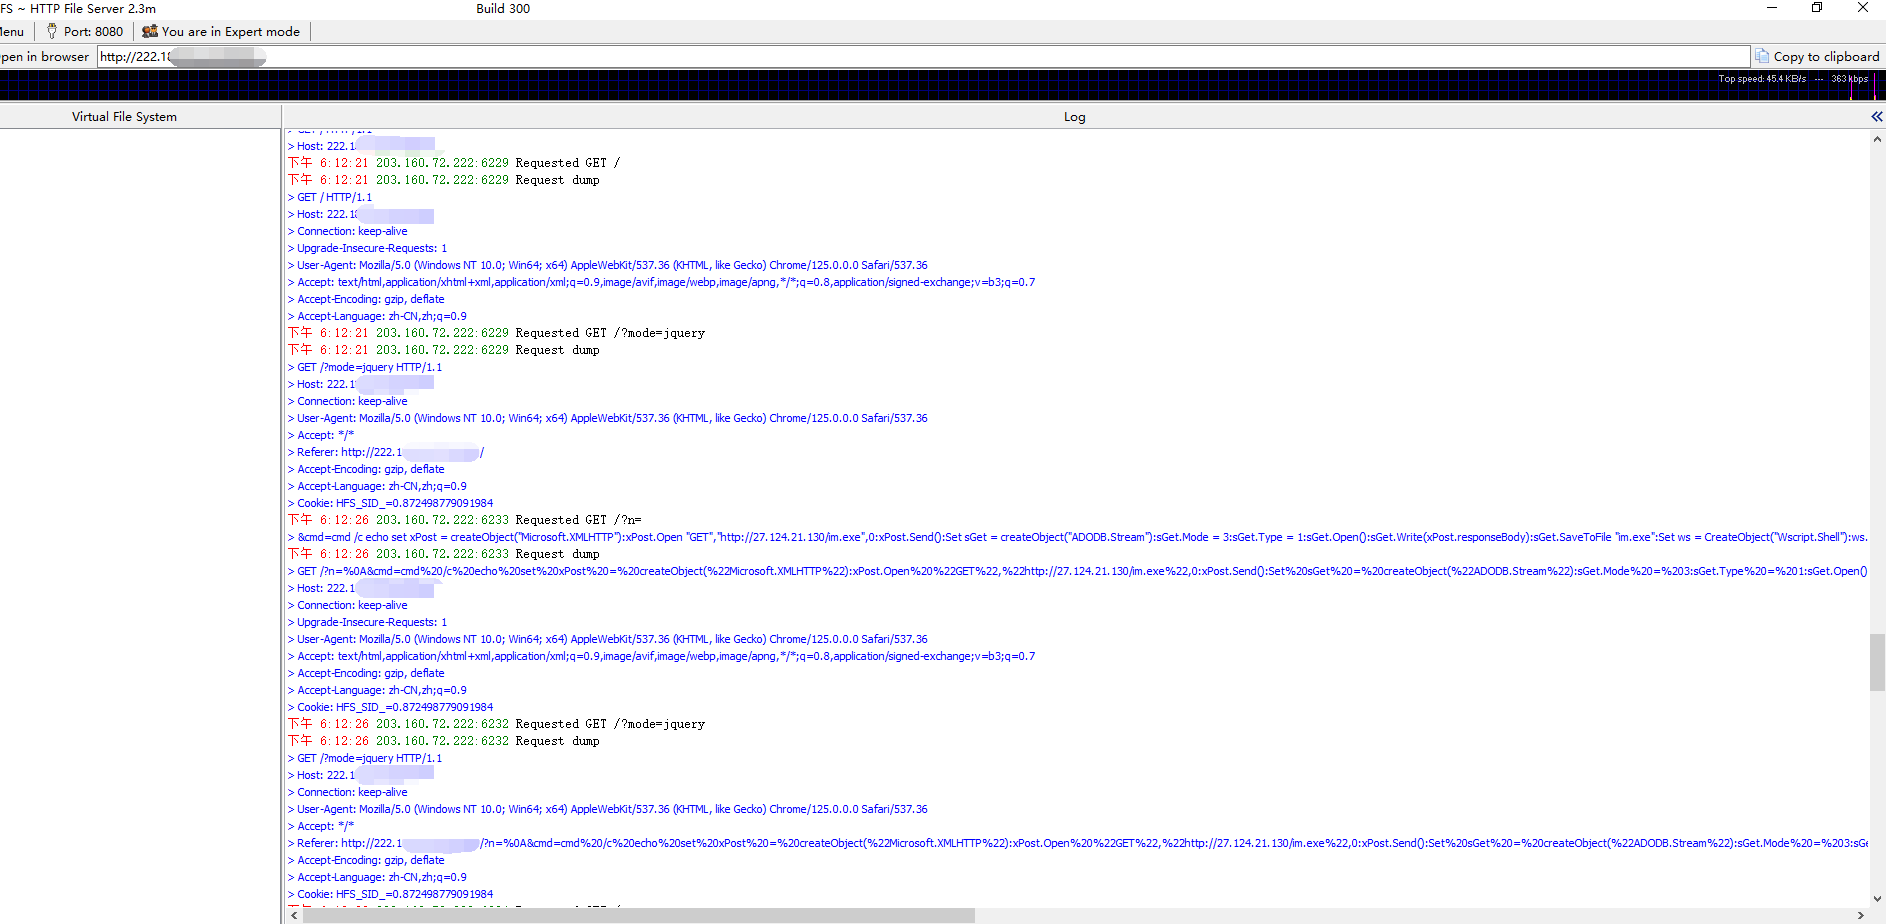Image resolution: width=1886 pixels, height=924 pixels.
Task: Select the log line 'GET / HTTP/1.1'
Action: point(330,197)
